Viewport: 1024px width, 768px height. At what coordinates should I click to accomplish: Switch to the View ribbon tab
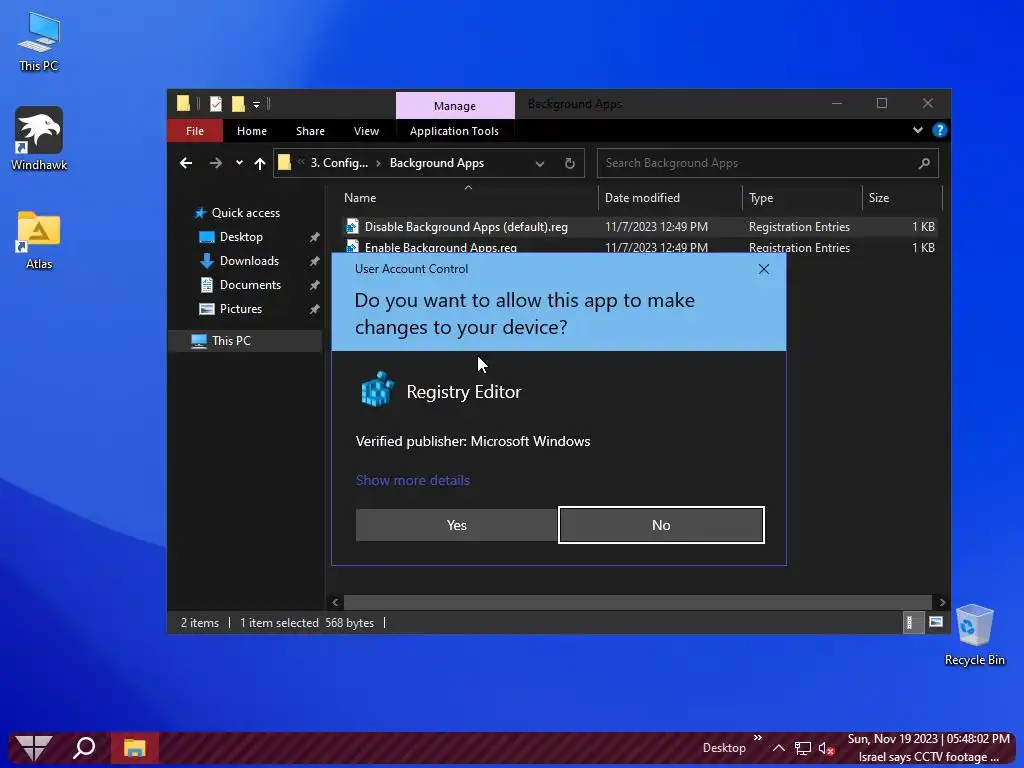coord(366,131)
